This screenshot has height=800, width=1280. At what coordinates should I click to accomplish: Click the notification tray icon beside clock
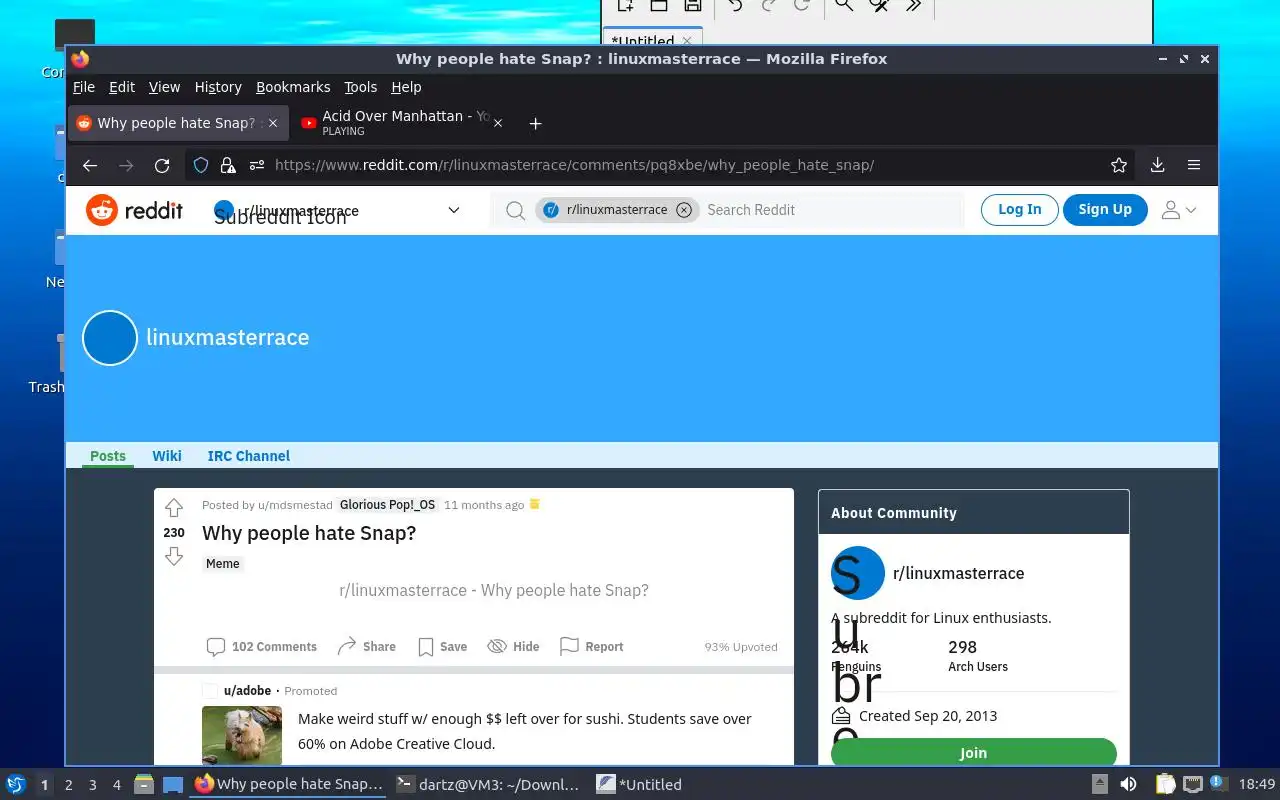[1218, 783]
